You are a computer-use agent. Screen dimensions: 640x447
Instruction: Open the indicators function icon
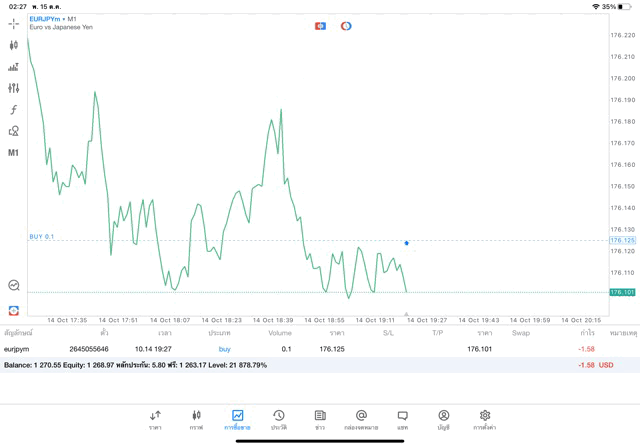pos(14,110)
